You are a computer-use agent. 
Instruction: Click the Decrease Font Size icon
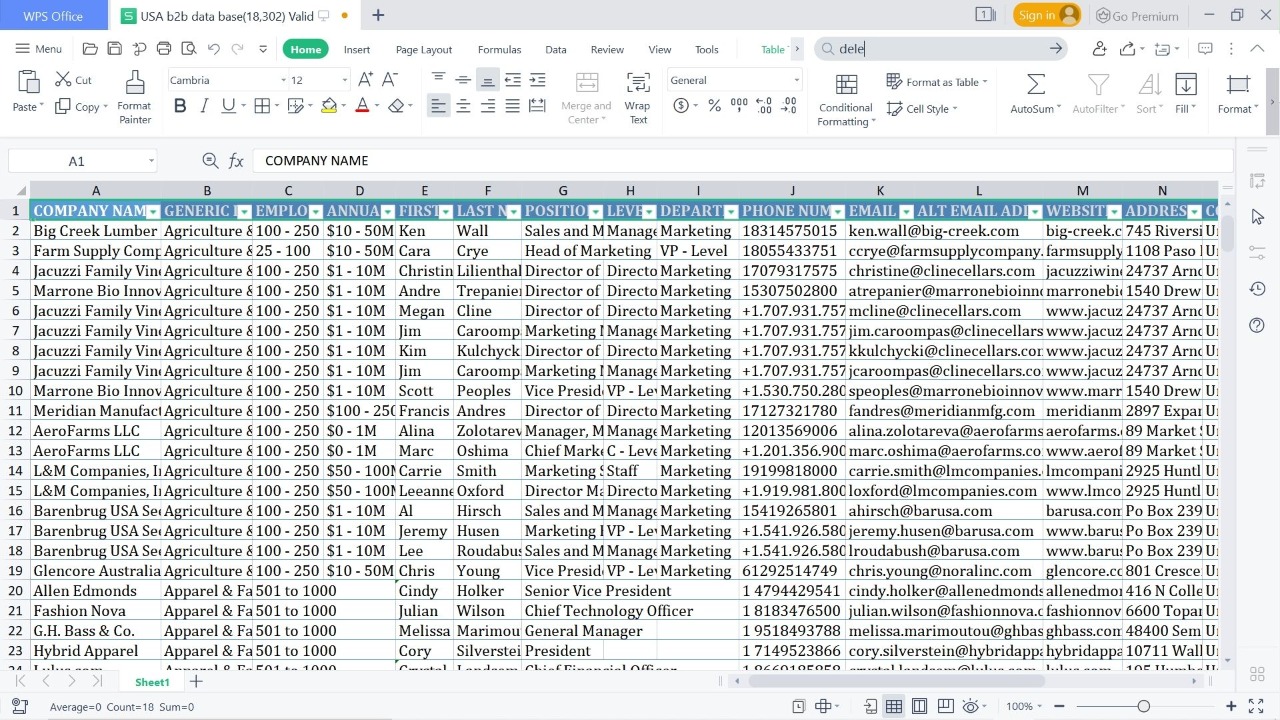390,80
